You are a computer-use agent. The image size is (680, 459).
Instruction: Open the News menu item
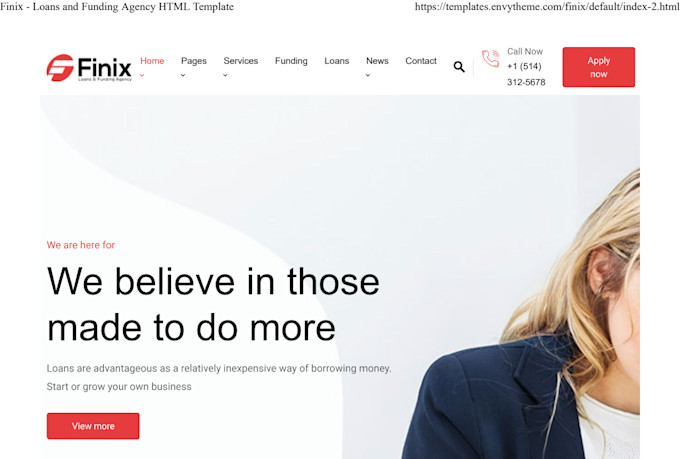(x=377, y=61)
